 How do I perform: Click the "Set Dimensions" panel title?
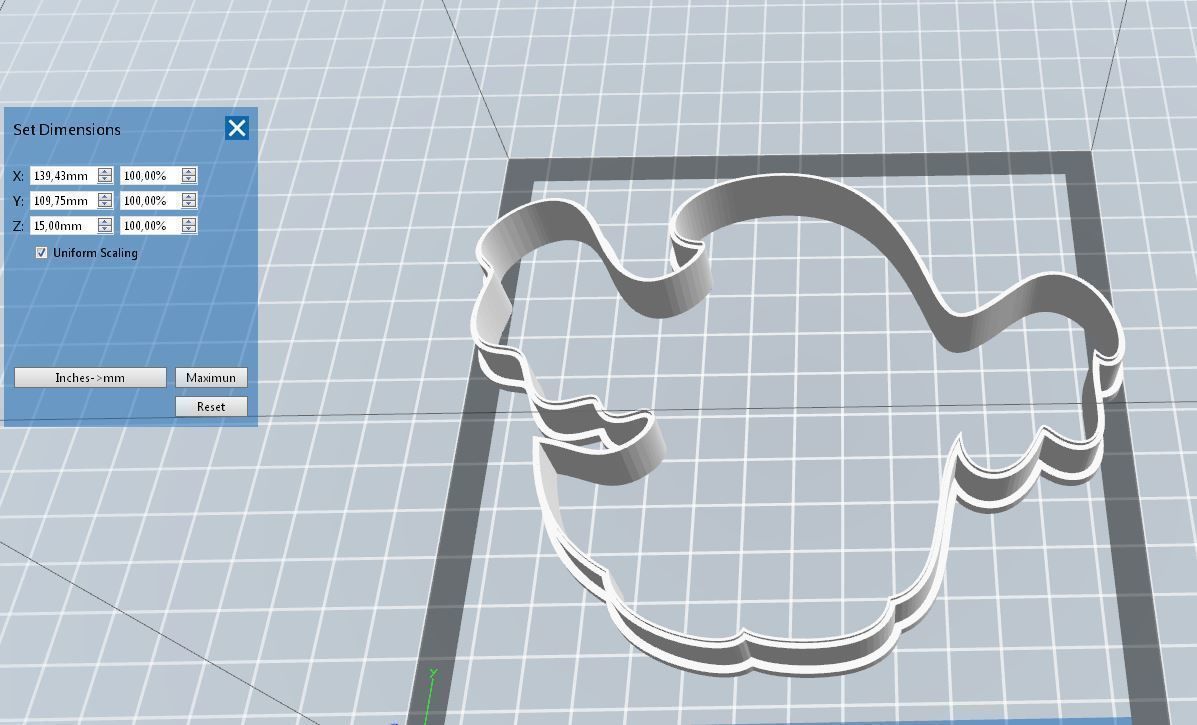[67, 130]
